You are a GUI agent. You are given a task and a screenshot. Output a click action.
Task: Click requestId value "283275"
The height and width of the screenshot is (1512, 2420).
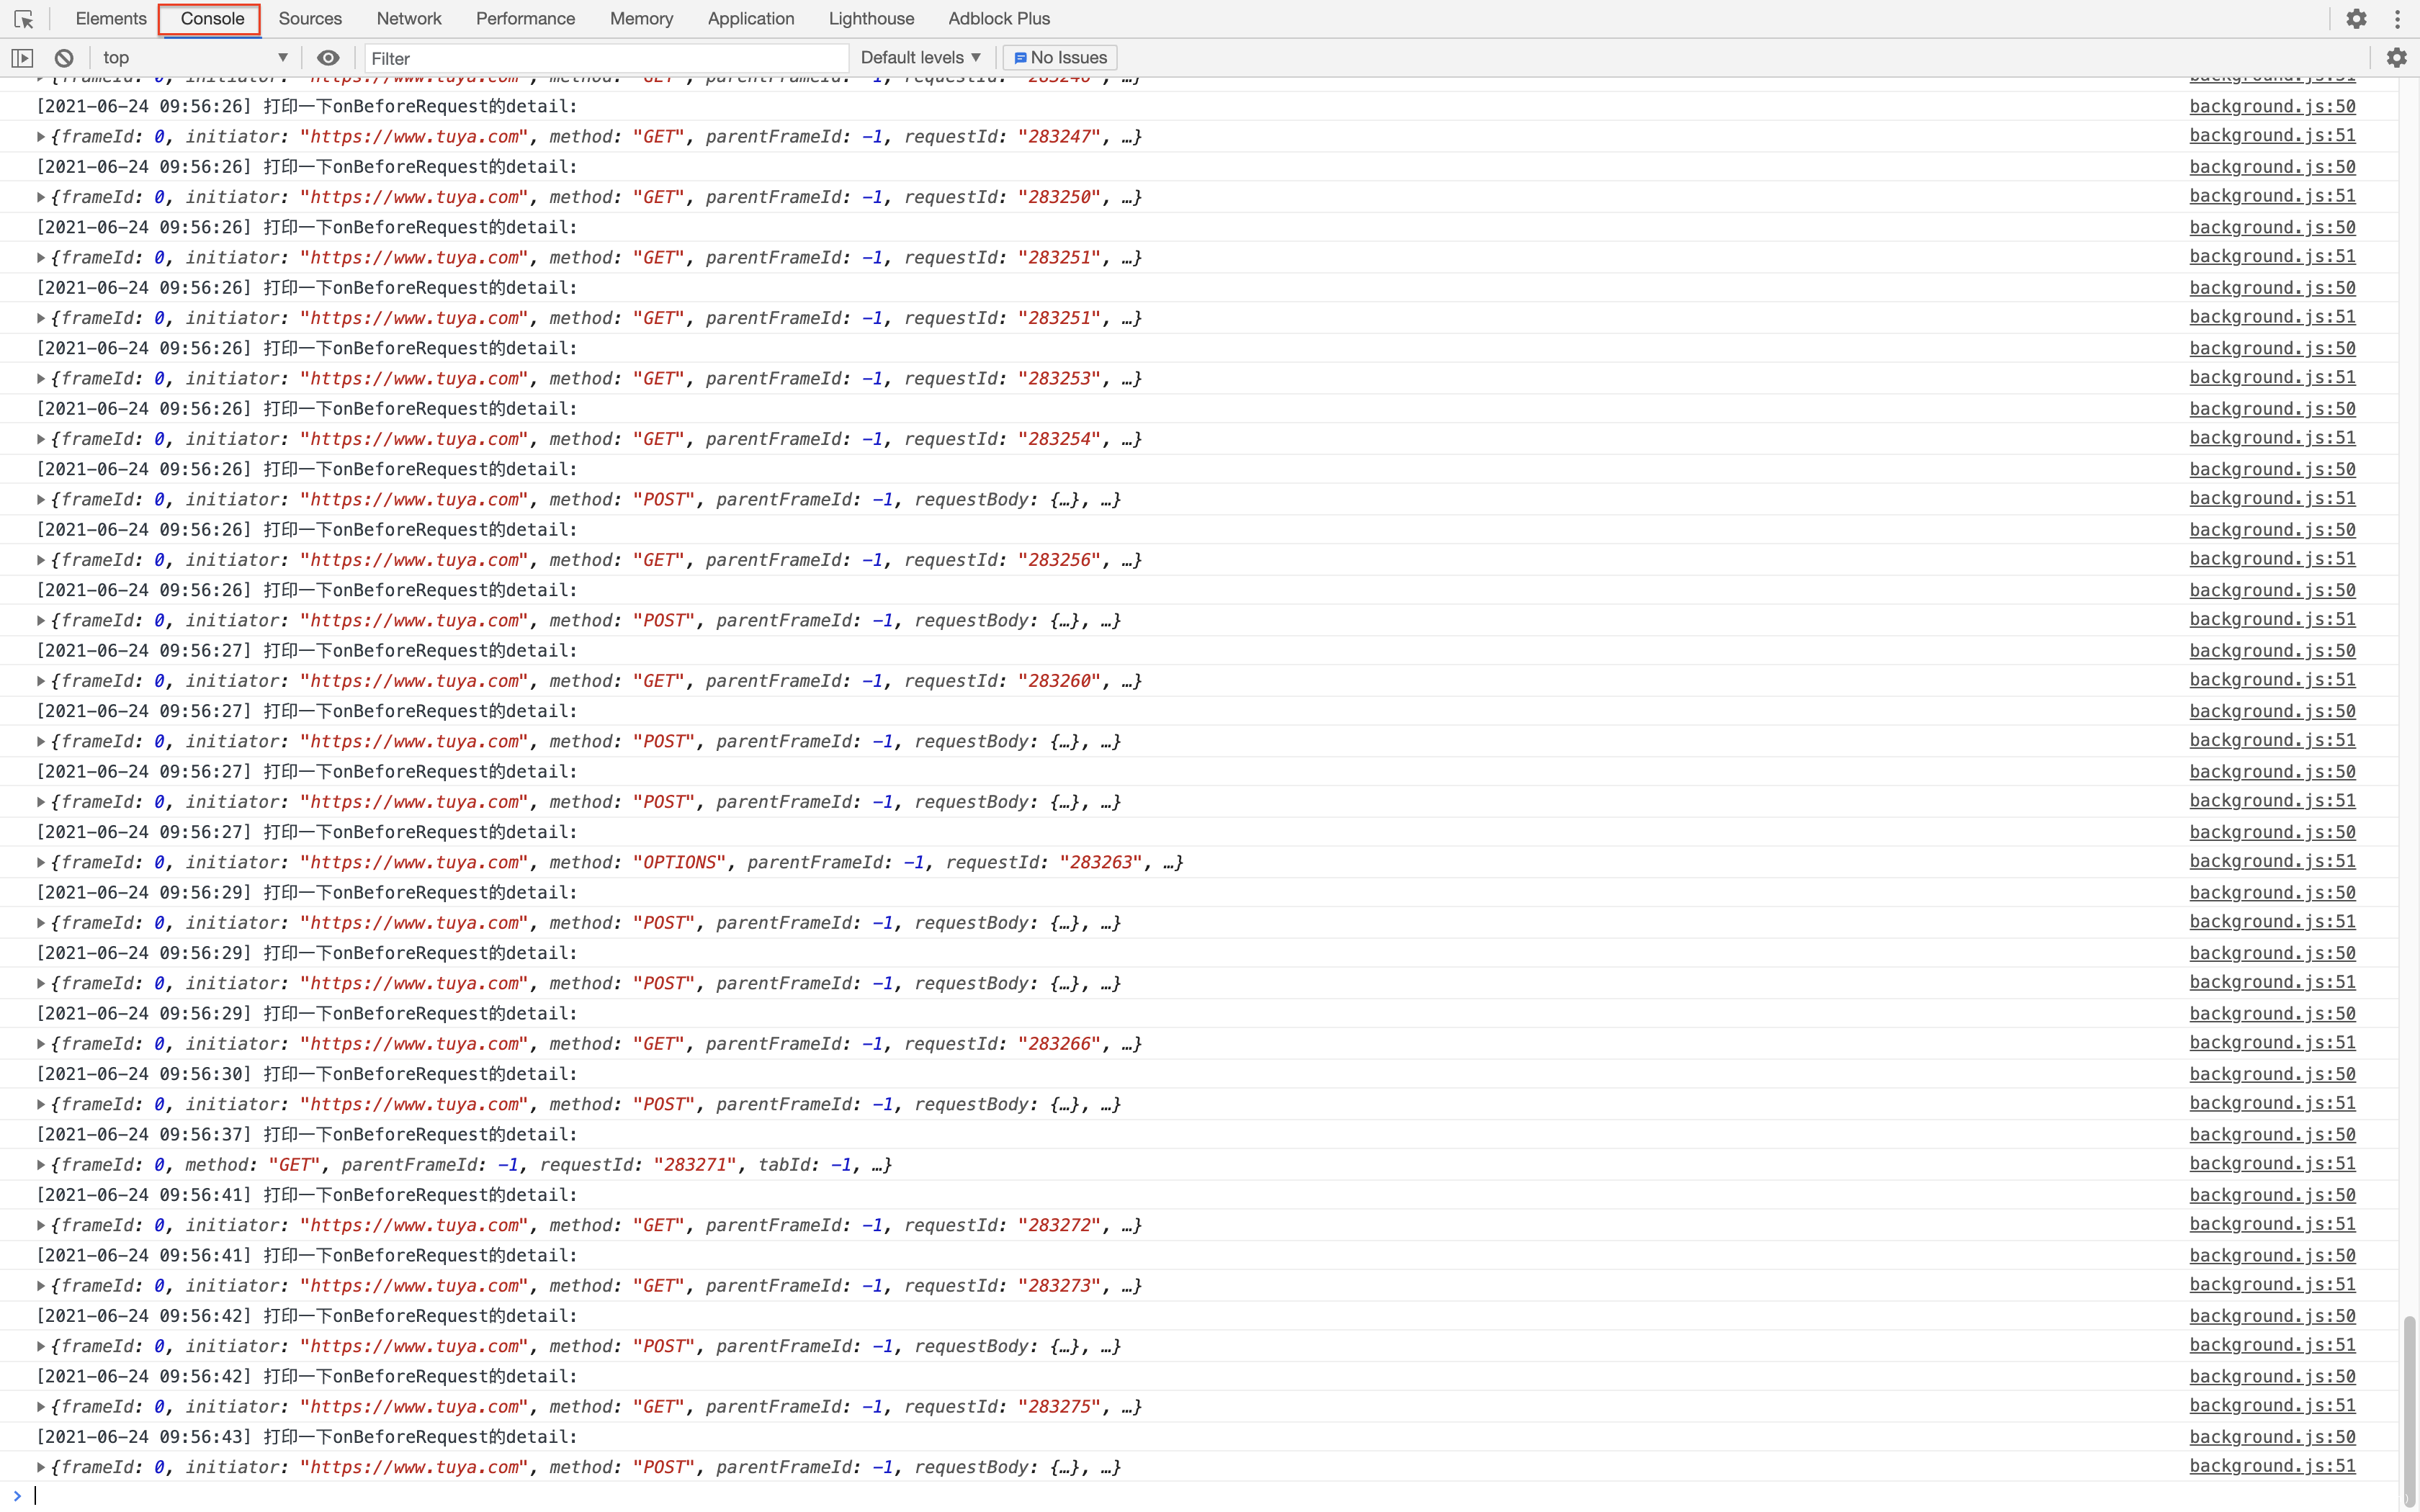click(1059, 1407)
